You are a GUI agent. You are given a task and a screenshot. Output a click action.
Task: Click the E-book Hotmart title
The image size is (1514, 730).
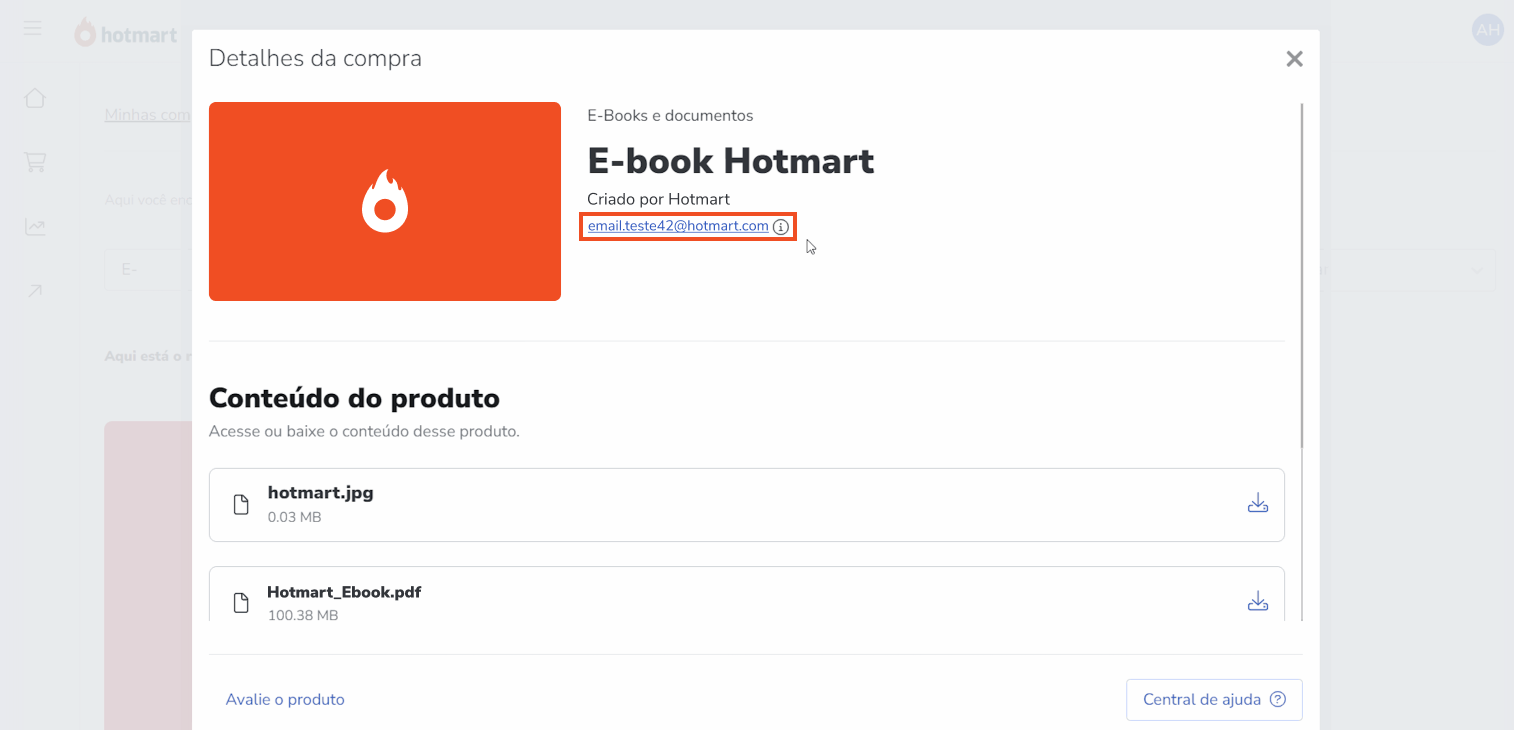point(731,161)
